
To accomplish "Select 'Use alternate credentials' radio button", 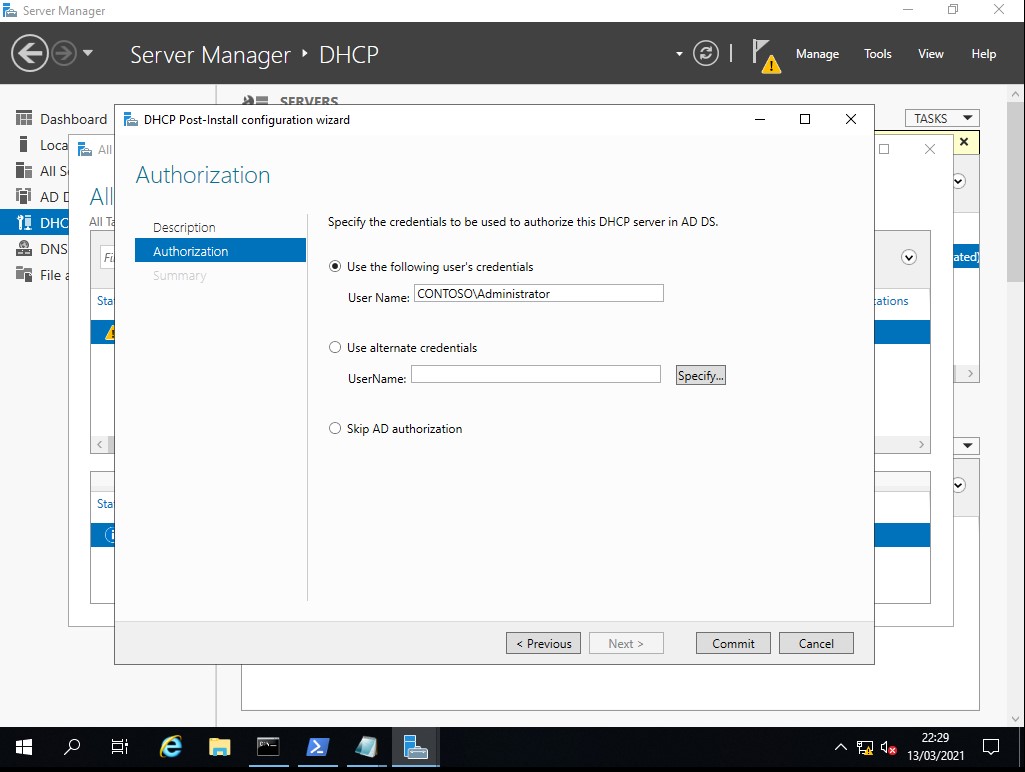I will [x=335, y=348].
